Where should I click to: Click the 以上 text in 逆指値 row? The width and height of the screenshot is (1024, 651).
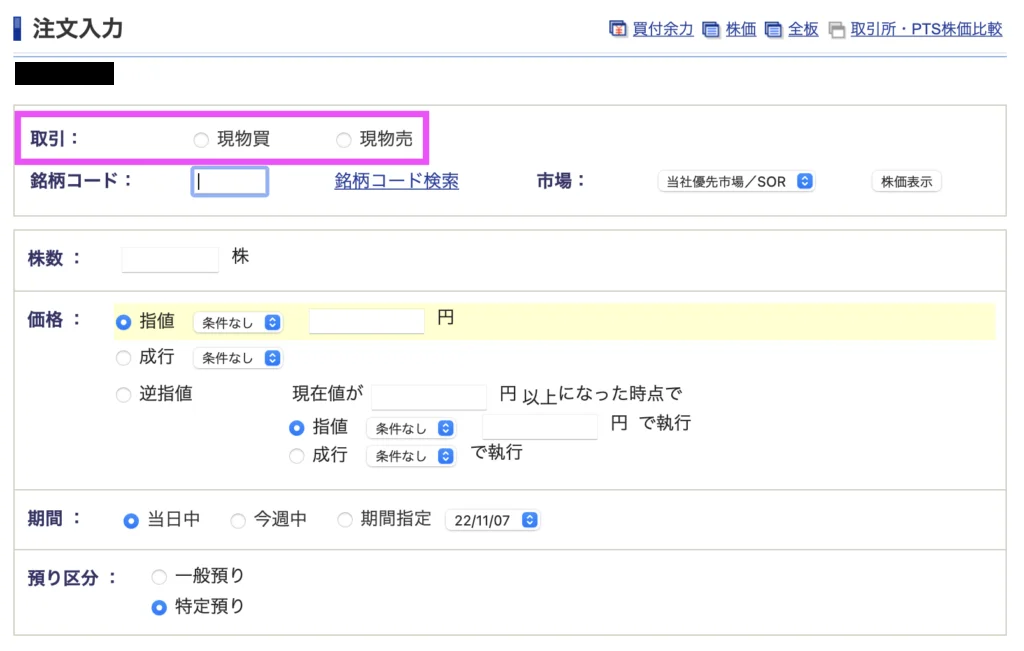coord(539,396)
